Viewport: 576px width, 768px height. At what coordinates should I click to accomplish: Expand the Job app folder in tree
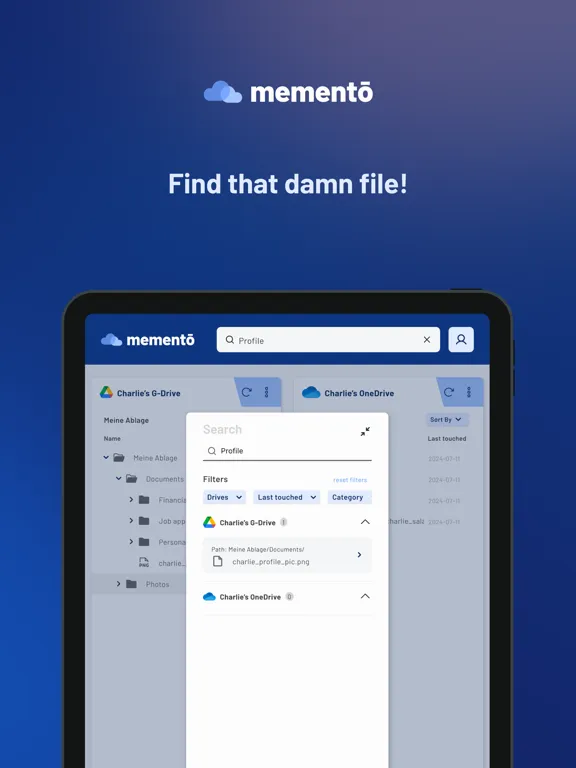coord(131,521)
